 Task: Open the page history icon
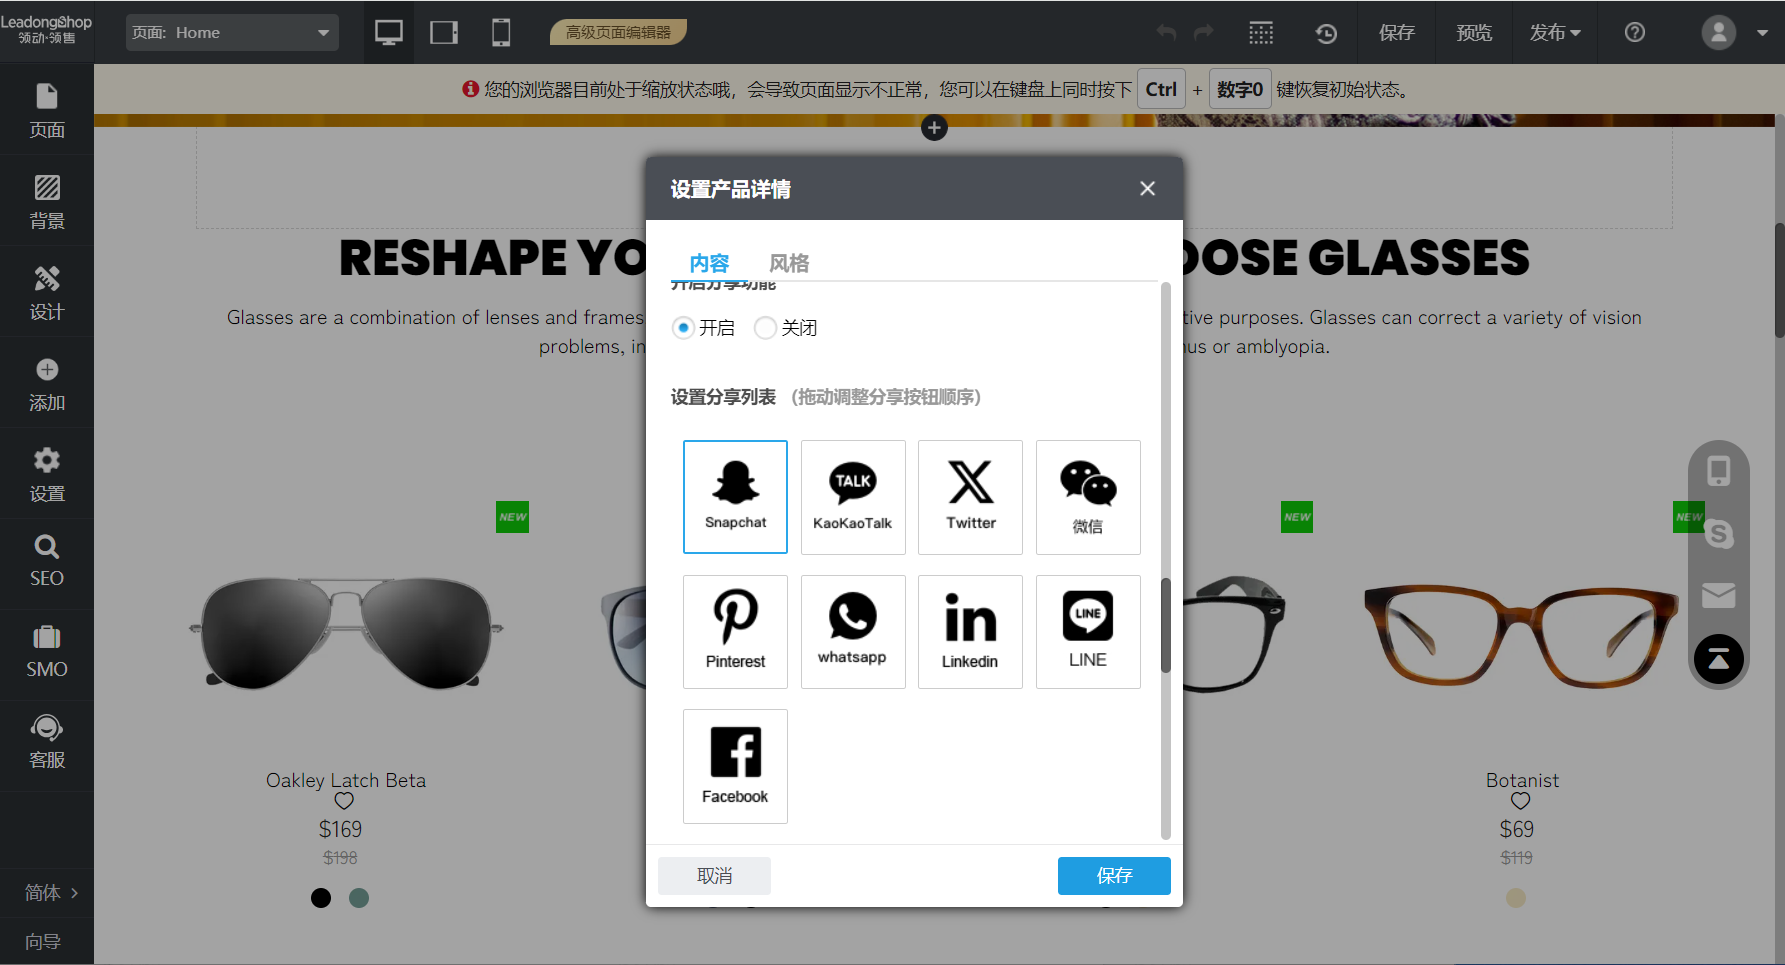tap(1326, 32)
